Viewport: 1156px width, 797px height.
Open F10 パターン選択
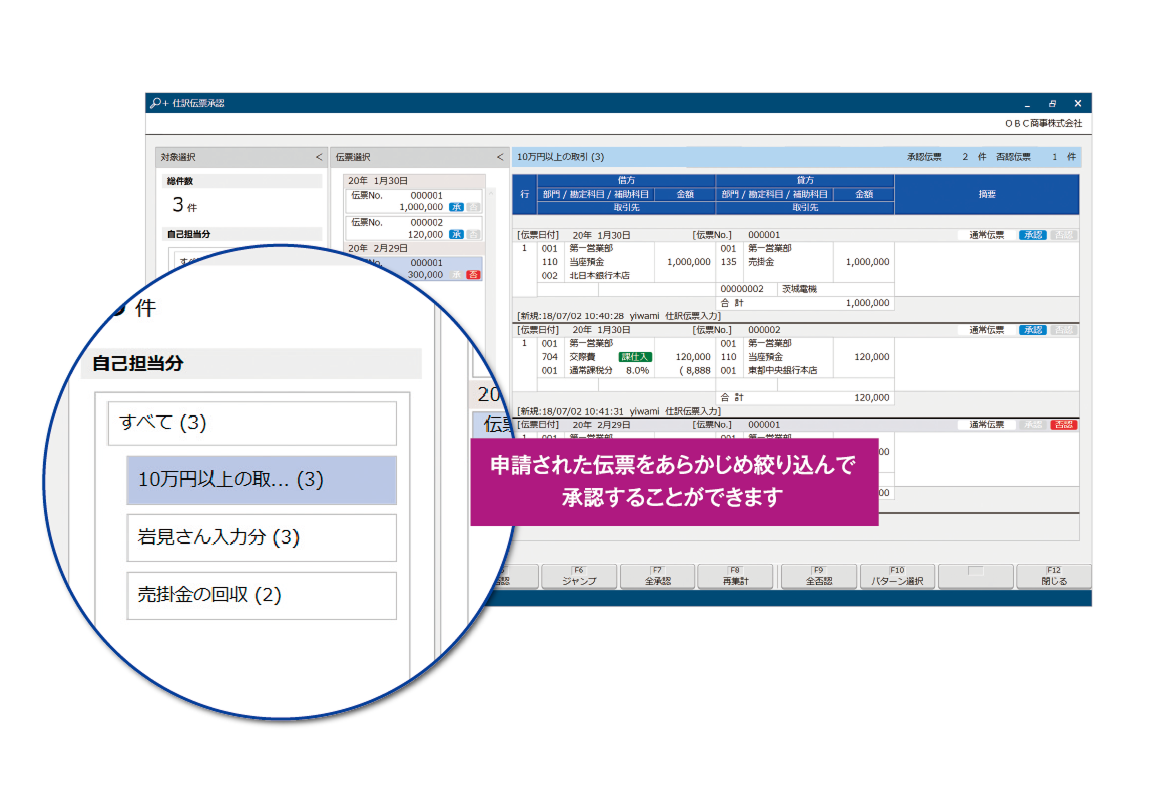click(x=897, y=577)
